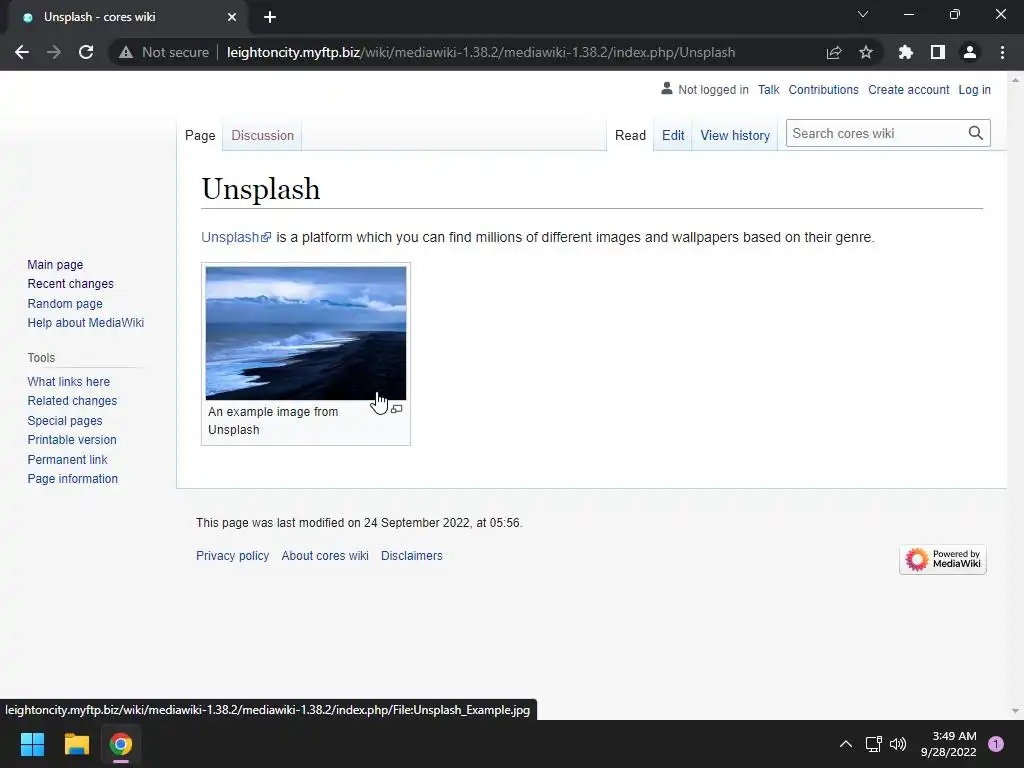Switch to the Page tab

tap(200, 135)
